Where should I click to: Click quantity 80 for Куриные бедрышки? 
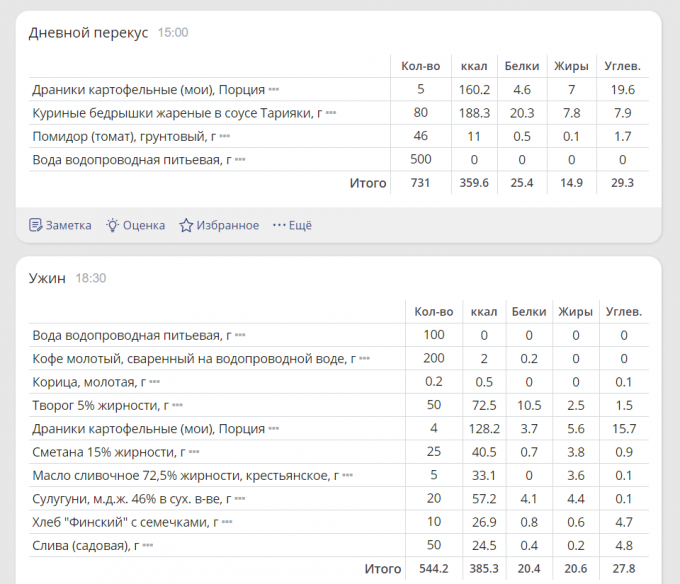(x=420, y=113)
